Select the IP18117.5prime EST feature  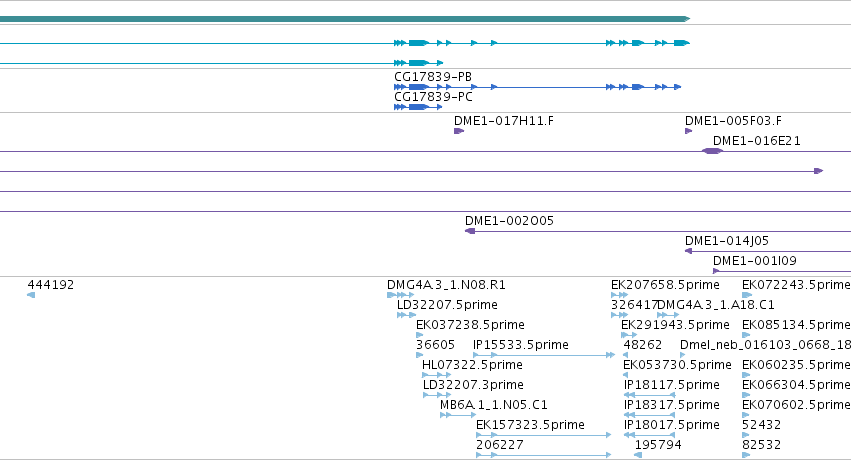click(x=650, y=395)
